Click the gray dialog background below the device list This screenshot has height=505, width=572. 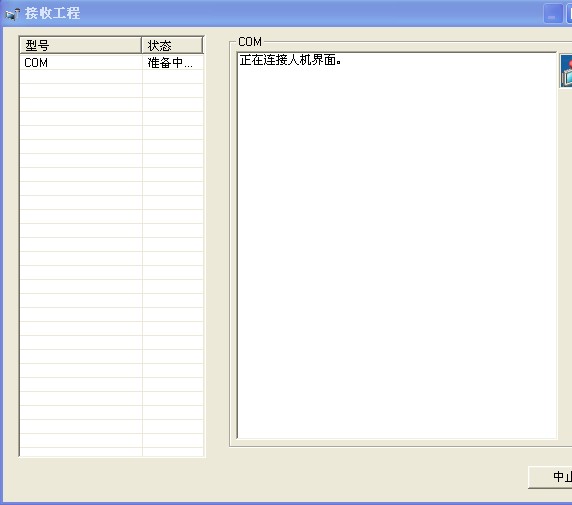click(112, 479)
